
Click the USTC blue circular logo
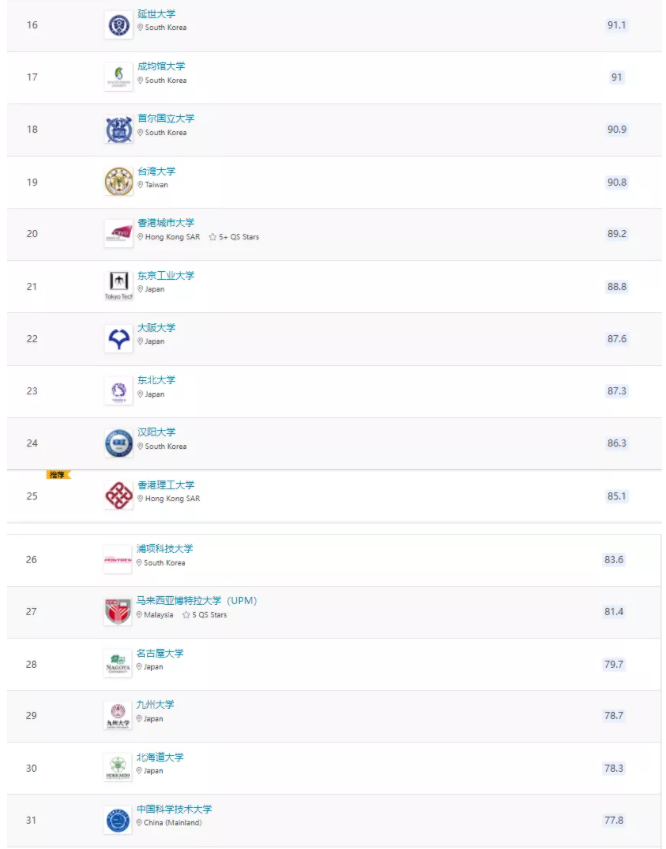118,820
